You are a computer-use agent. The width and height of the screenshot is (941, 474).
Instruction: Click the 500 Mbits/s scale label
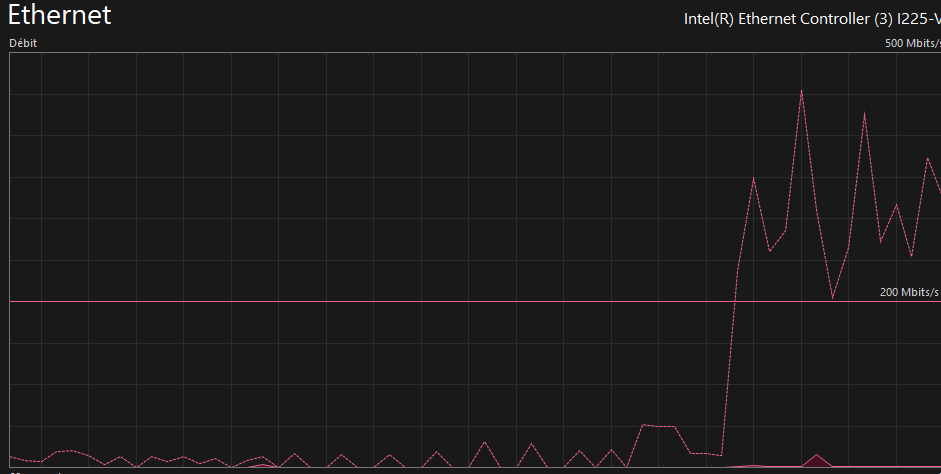912,43
